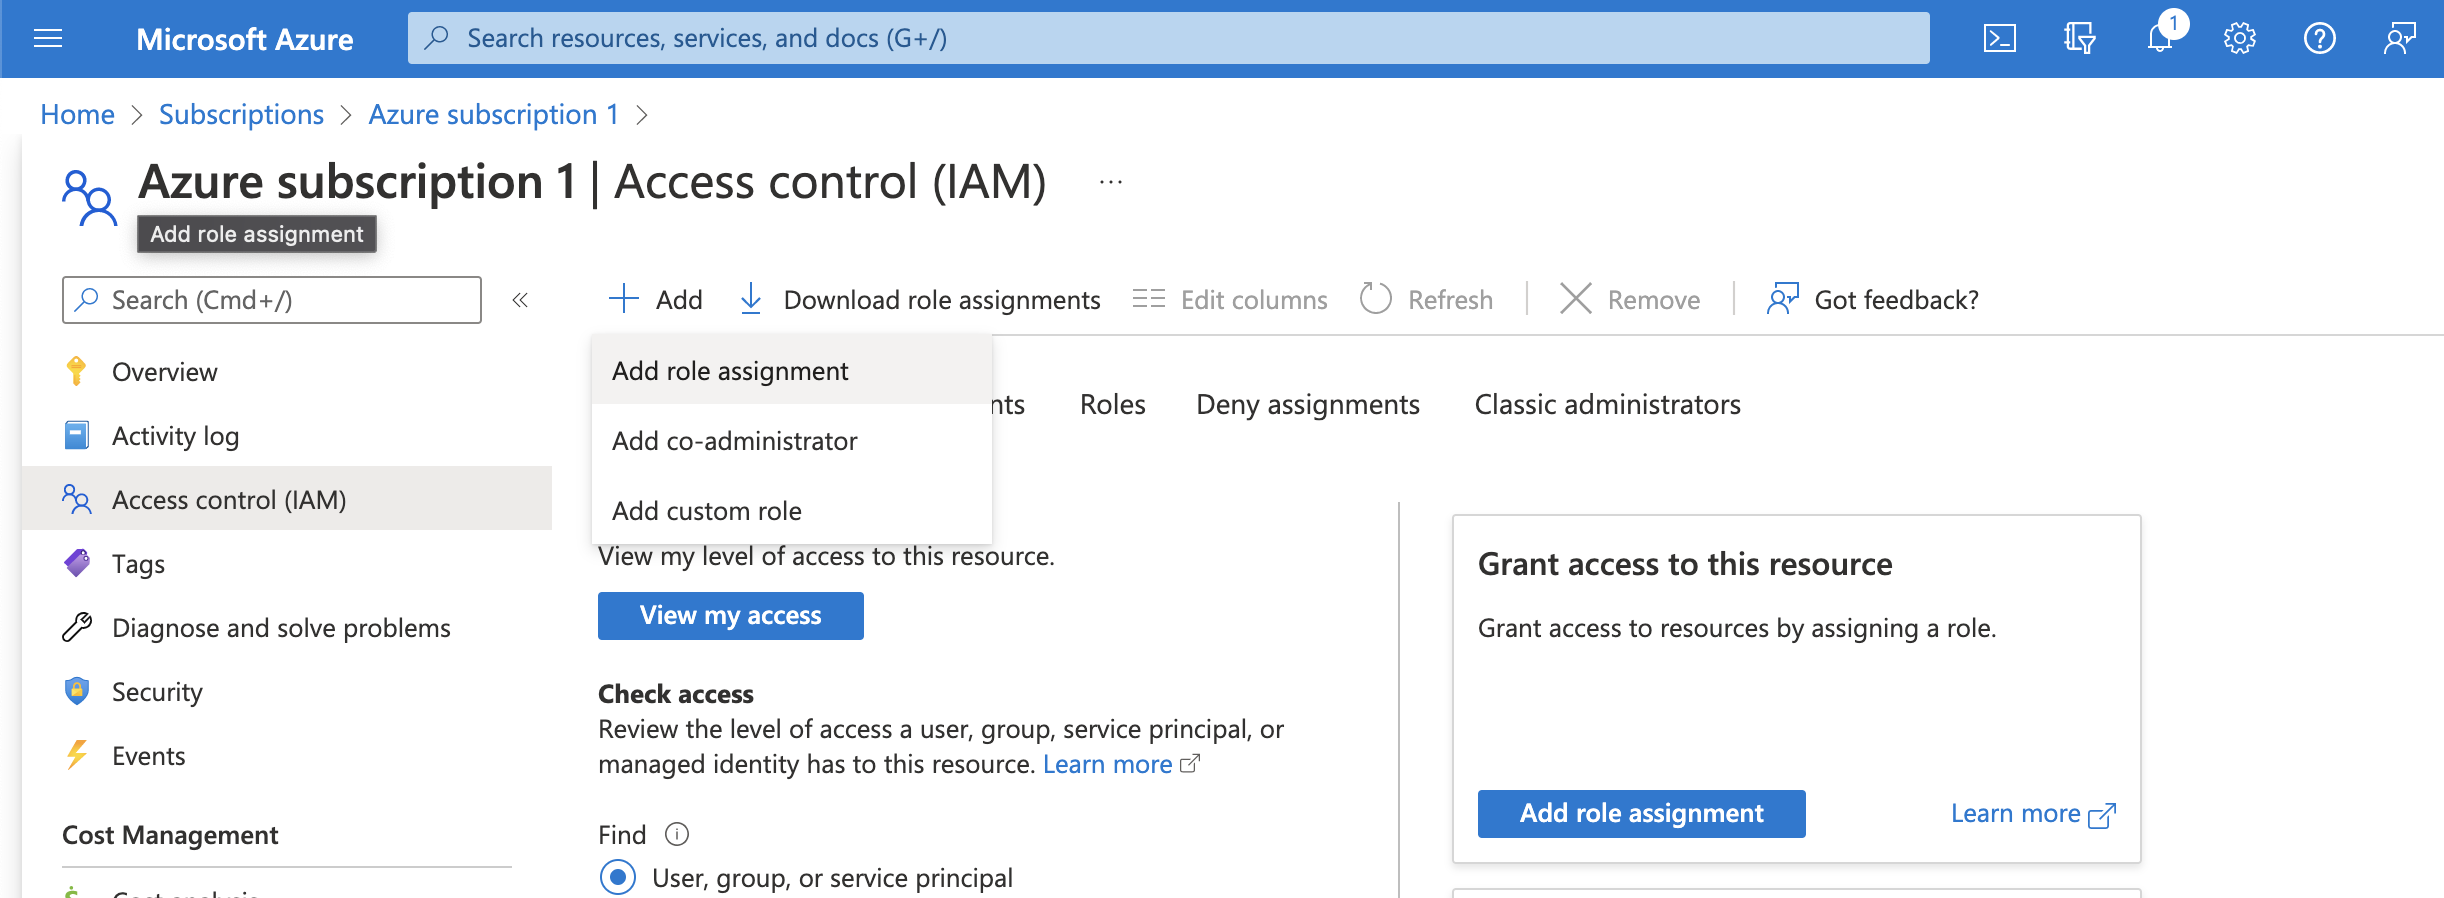2444x898 pixels.
Task: Select User, group, or service principal radio
Action: (x=618, y=877)
